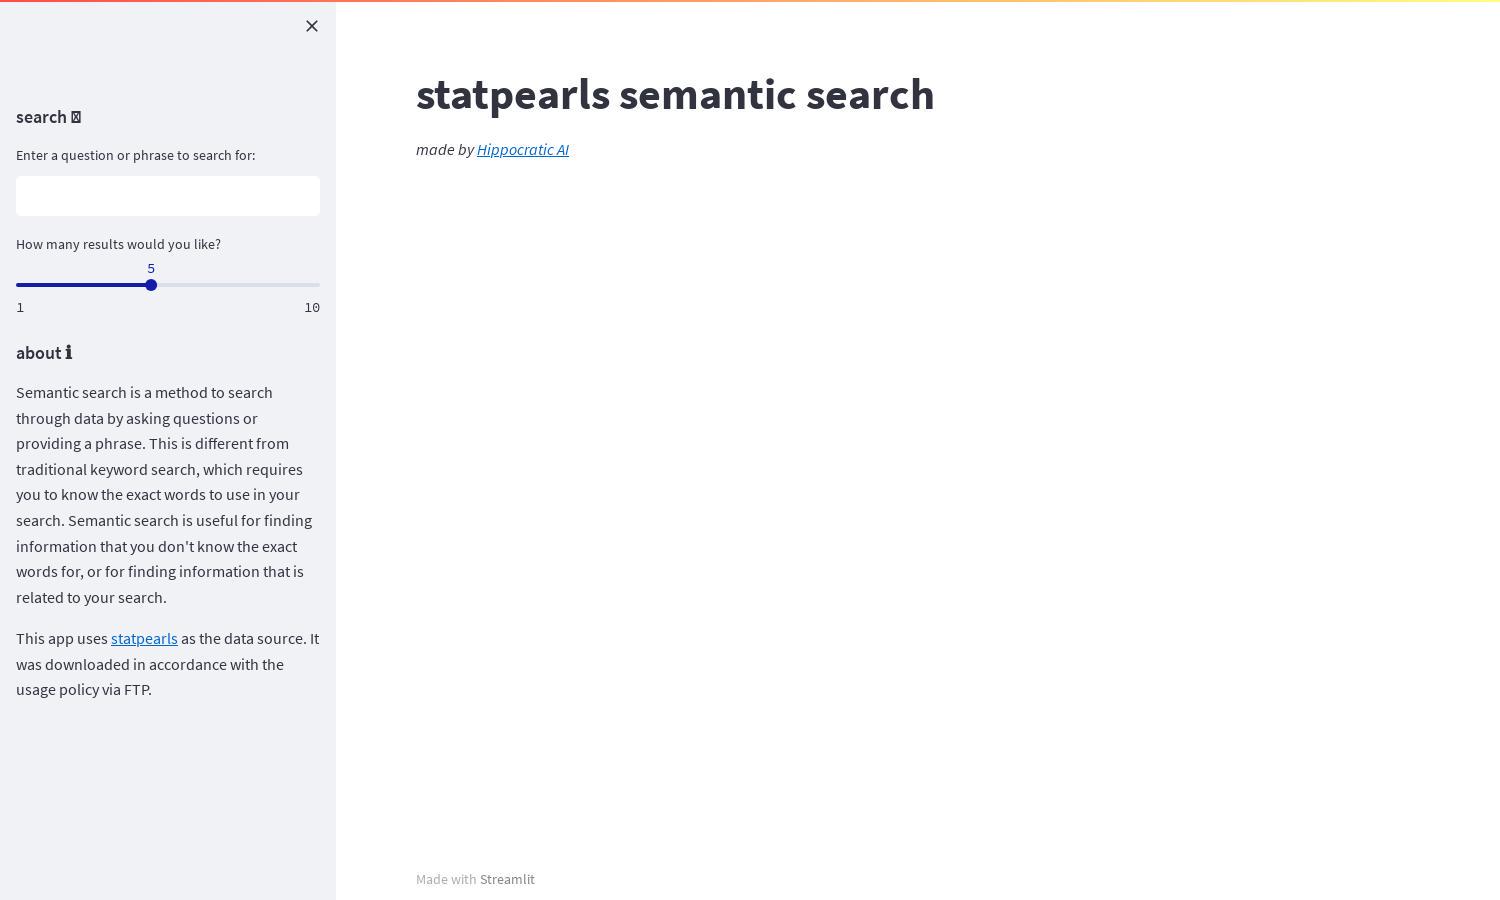The image size is (1500, 900).
Task: Click the Streamlit footer link
Action: tap(507, 879)
